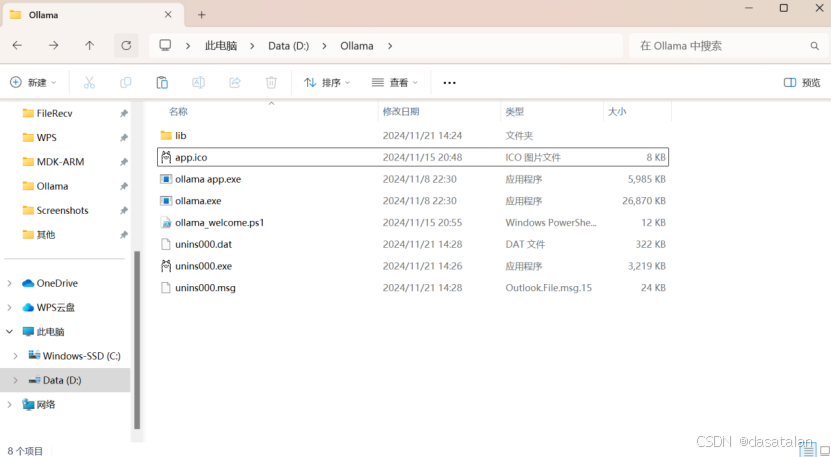The image size is (831, 457).
Task: Open WPS in the quick access list
Action: pos(47,137)
